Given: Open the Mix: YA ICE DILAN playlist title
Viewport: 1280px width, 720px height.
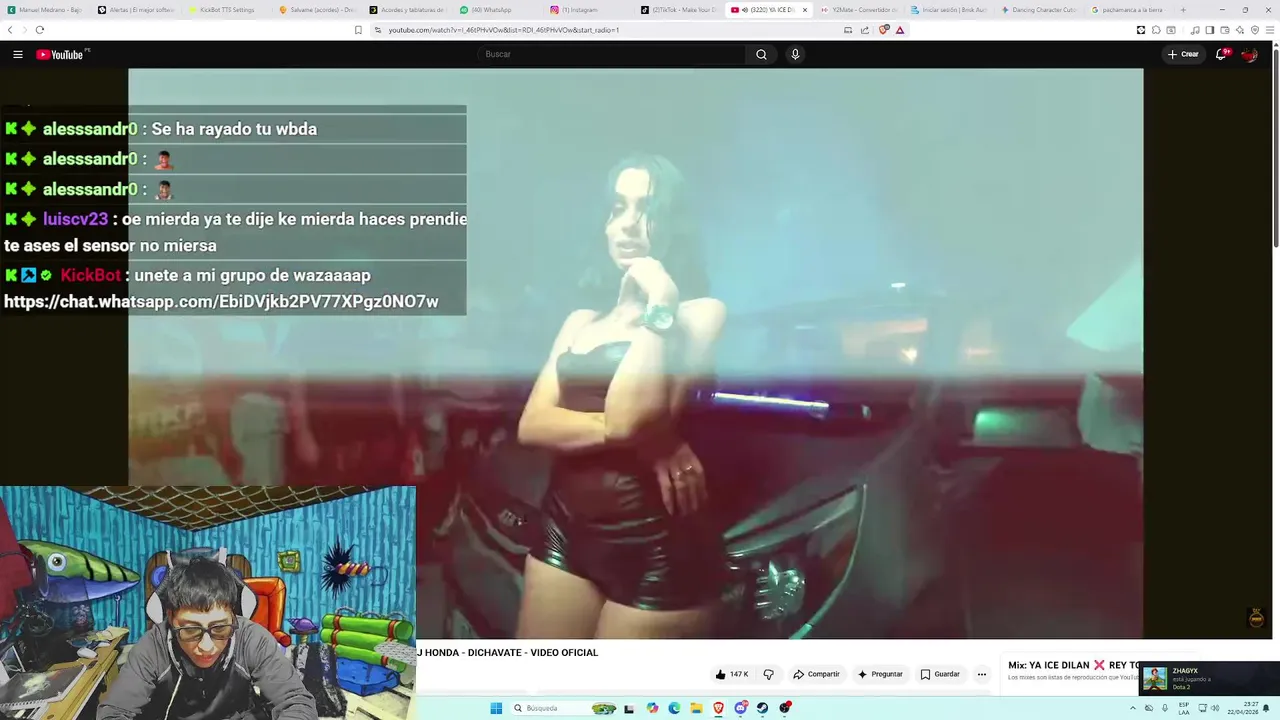Looking at the screenshot, I should [x=1074, y=665].
